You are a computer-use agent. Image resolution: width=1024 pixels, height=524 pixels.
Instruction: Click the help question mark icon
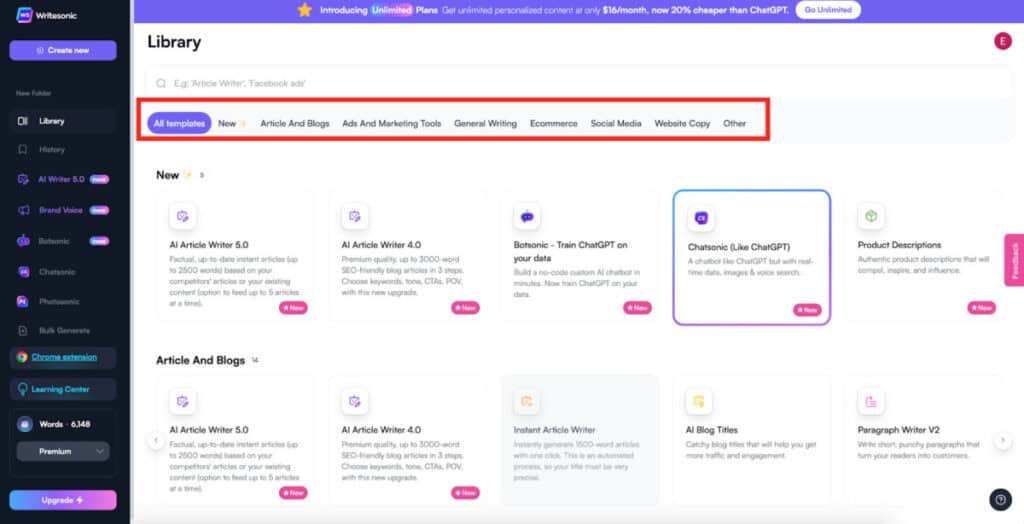pos(999,500)
